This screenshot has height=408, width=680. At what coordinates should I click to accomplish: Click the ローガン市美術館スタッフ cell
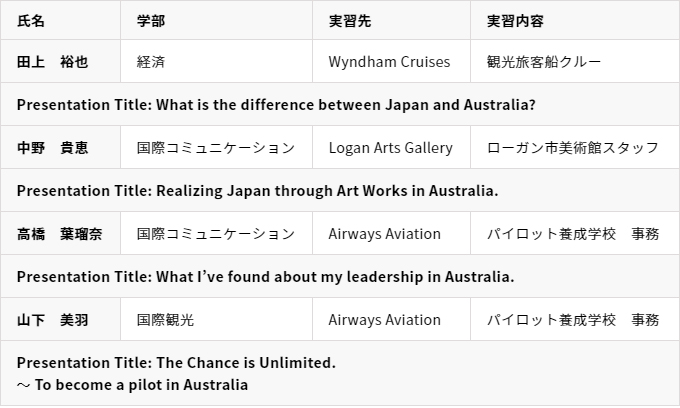[x=575, y=147]
